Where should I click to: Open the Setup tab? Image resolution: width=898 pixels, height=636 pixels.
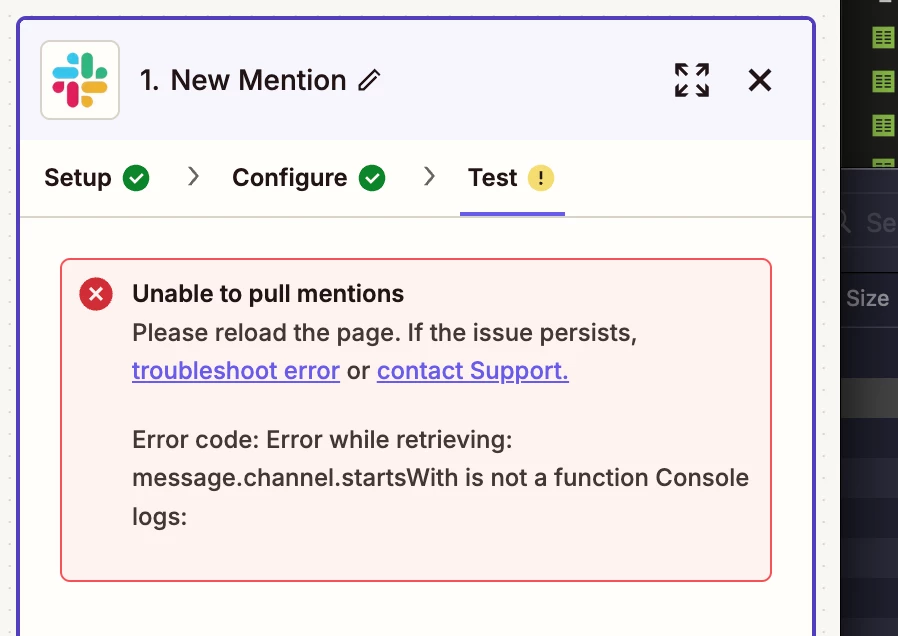[x=97, y=177]
